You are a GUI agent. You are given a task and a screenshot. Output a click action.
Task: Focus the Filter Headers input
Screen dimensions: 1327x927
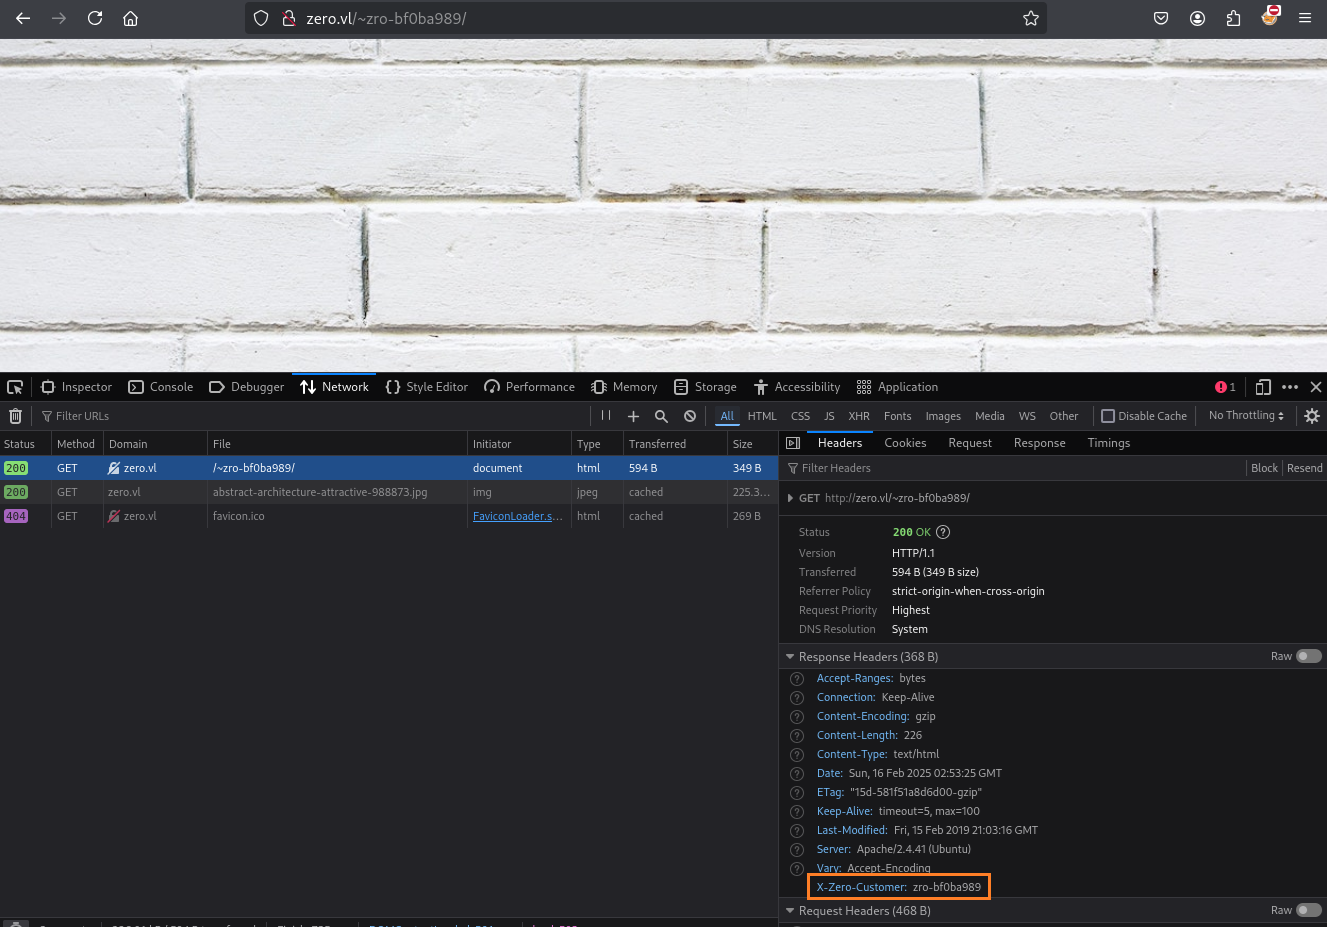pos(1010,468)
